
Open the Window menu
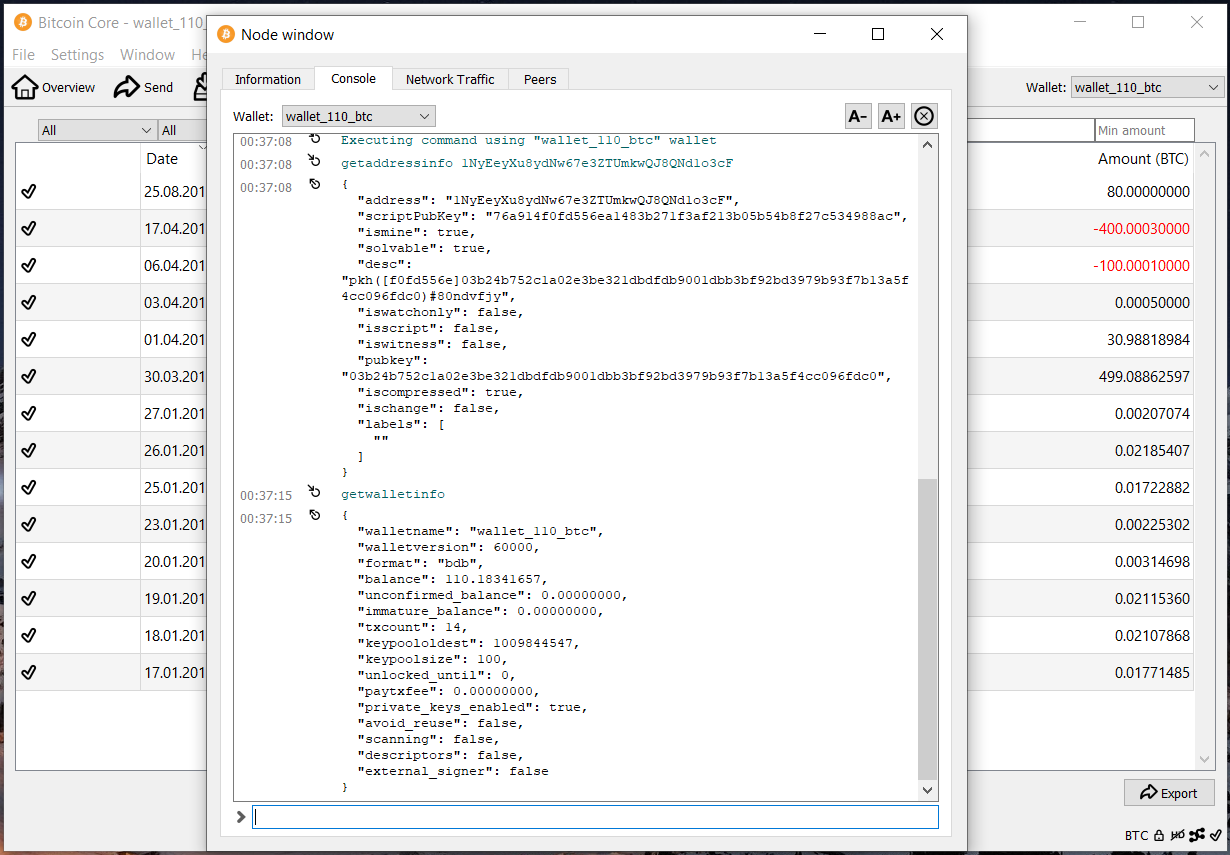pyautogui.click(x=147, y=55)
